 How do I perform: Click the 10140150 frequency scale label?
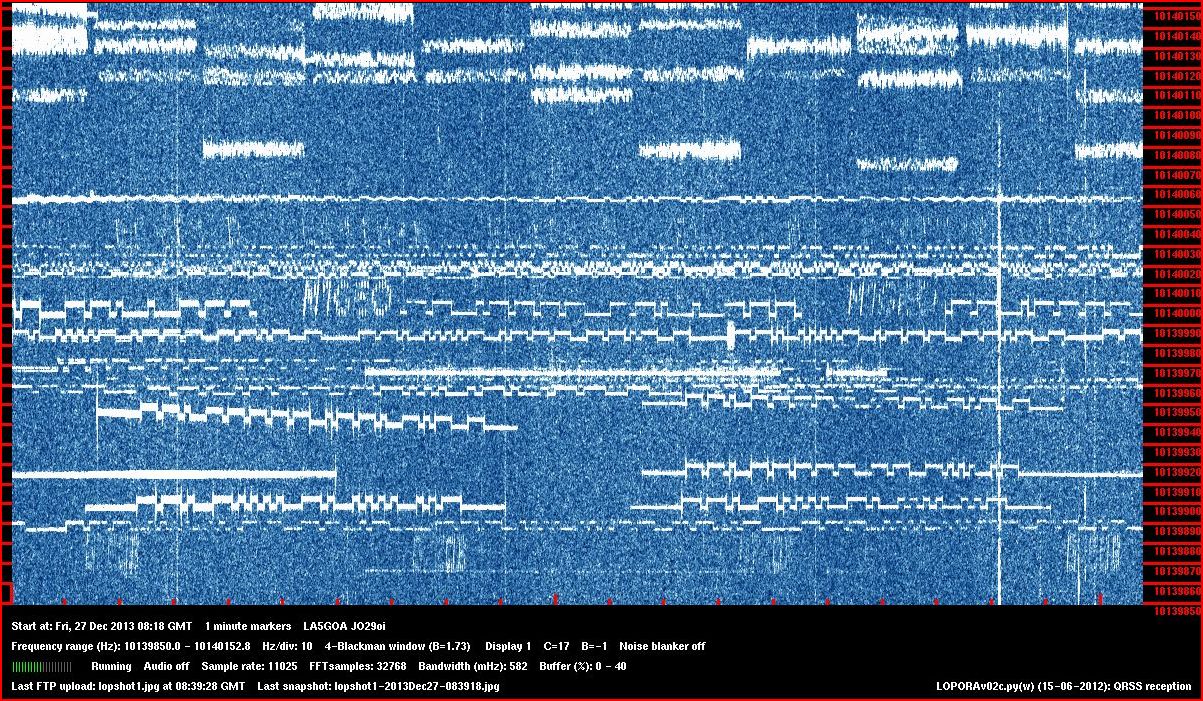point(1172,16)
